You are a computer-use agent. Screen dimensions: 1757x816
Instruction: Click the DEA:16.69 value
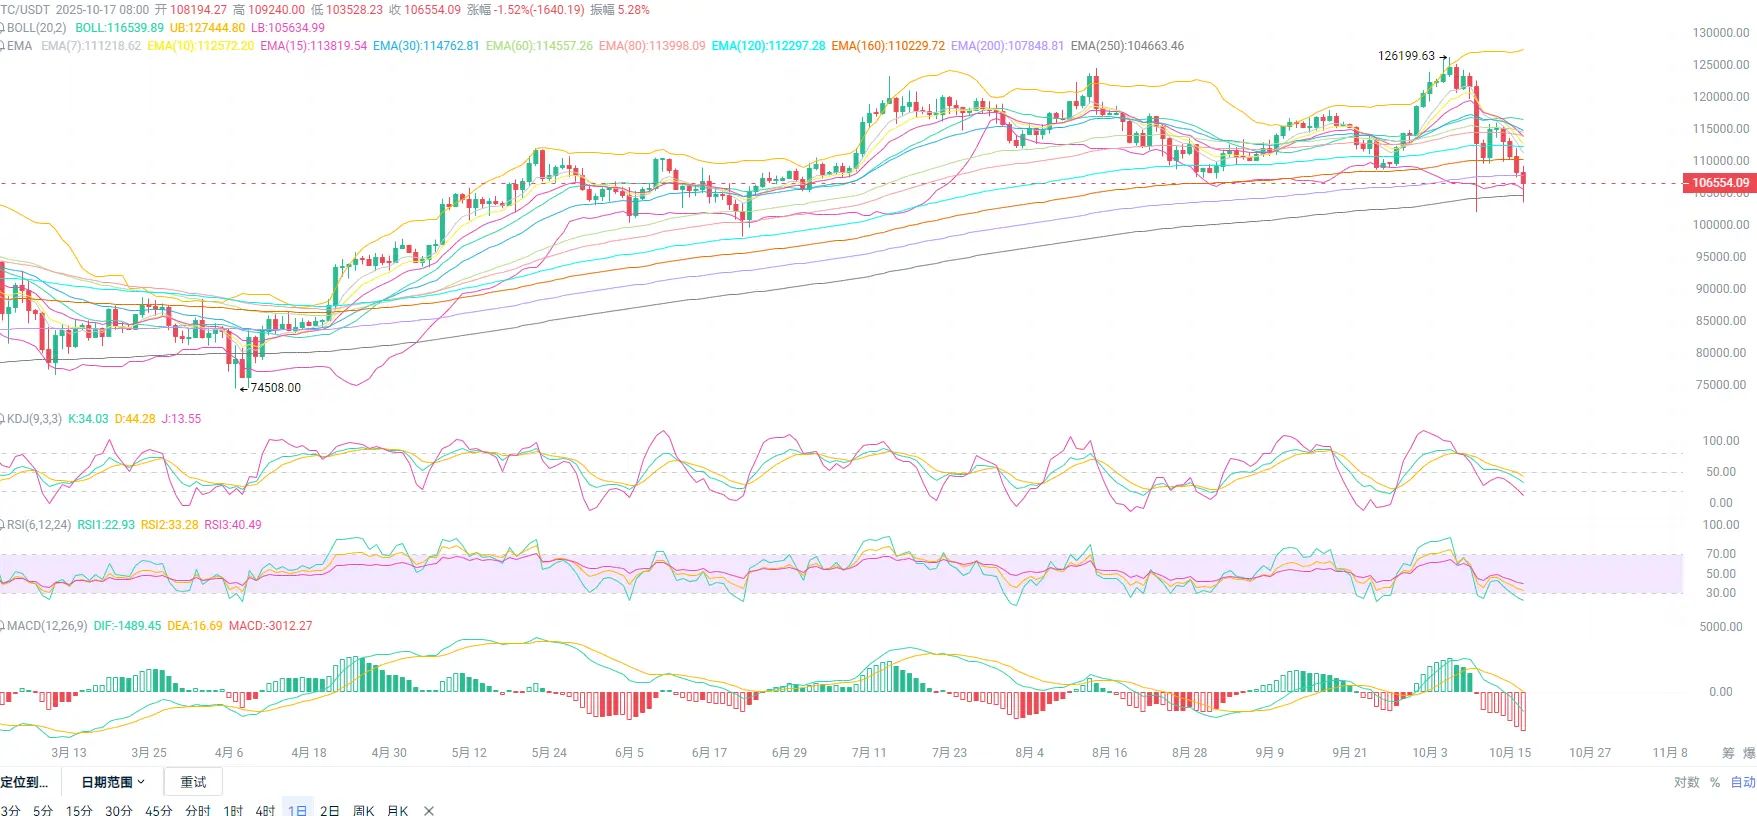[195, 626]
